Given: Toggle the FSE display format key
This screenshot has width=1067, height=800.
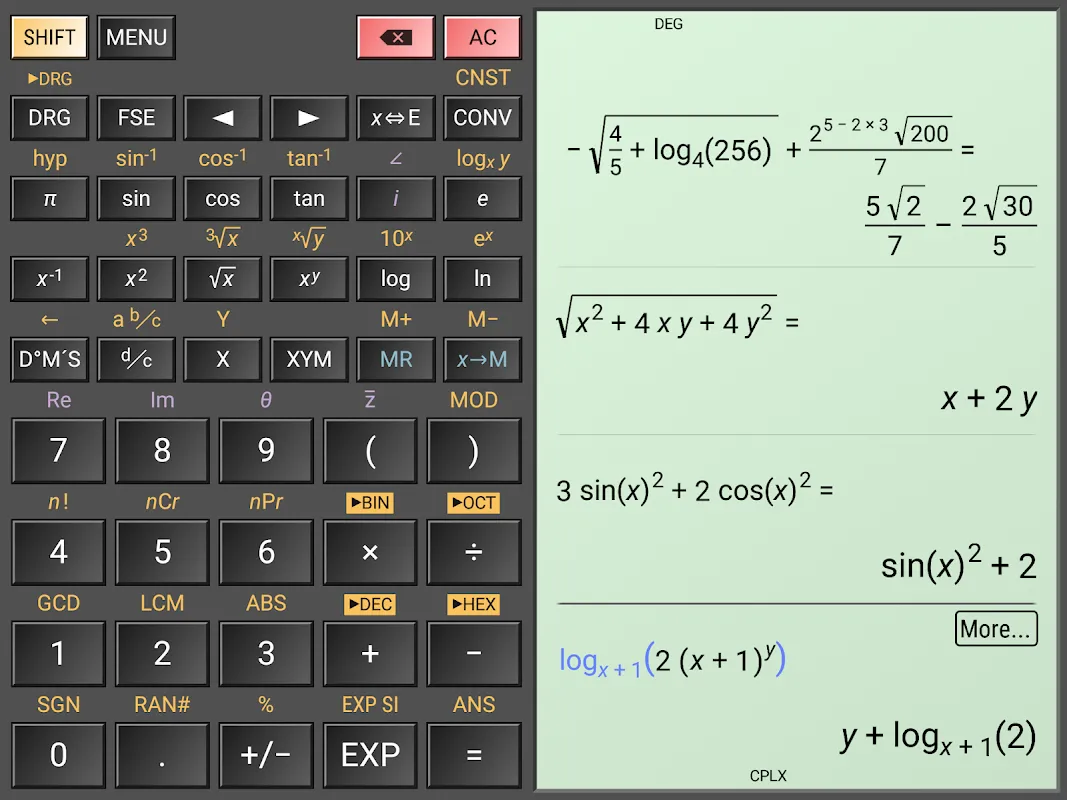Looking at the screenshot, I should [x=136, y=118].
